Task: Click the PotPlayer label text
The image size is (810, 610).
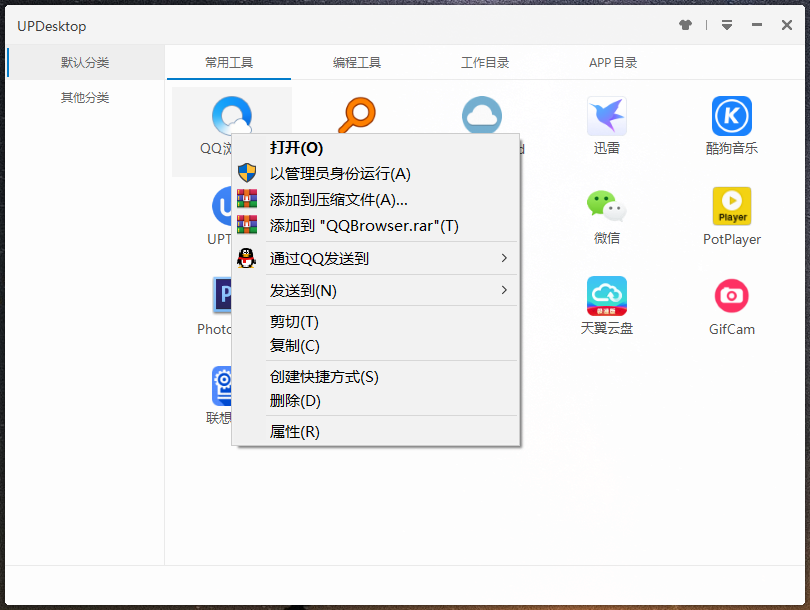Action: (731, 239)
